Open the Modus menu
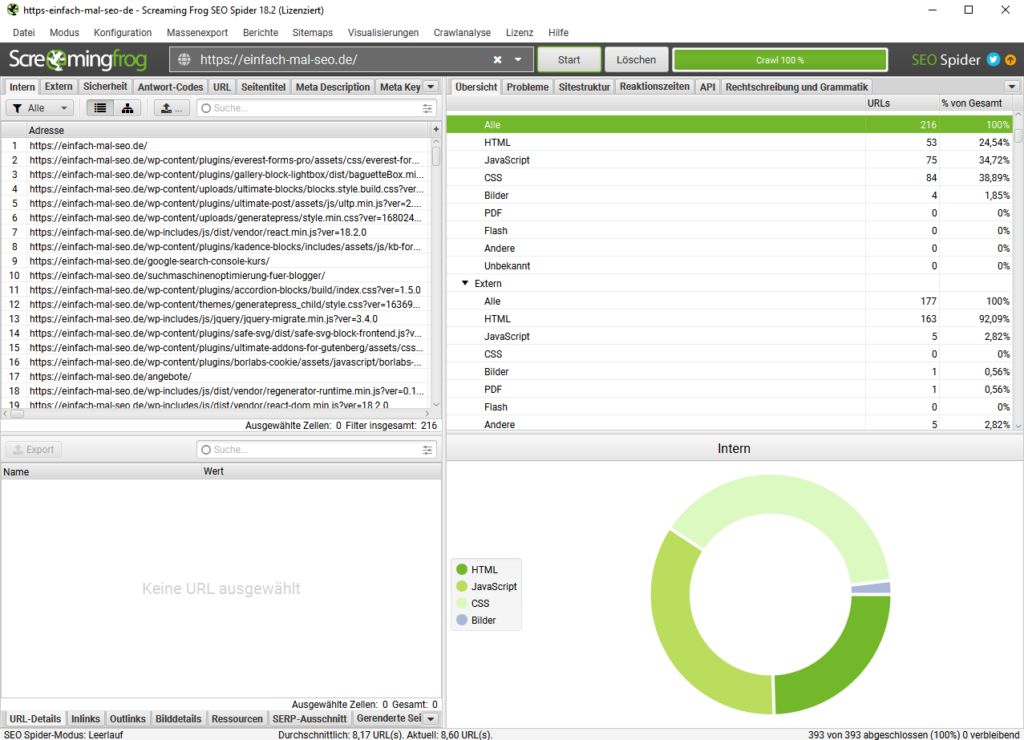1024x740 pixels. point(64,33)
